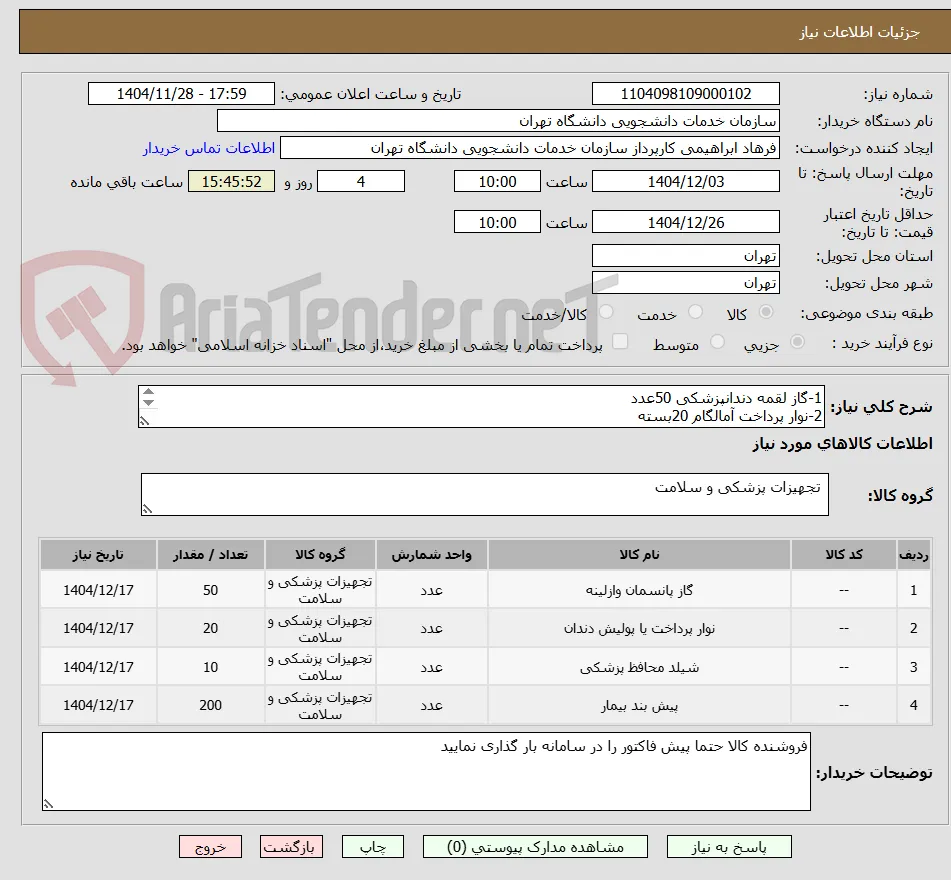
Task: Click the response deadline date 1404/12/03
Action: click(x=685, y=181)
